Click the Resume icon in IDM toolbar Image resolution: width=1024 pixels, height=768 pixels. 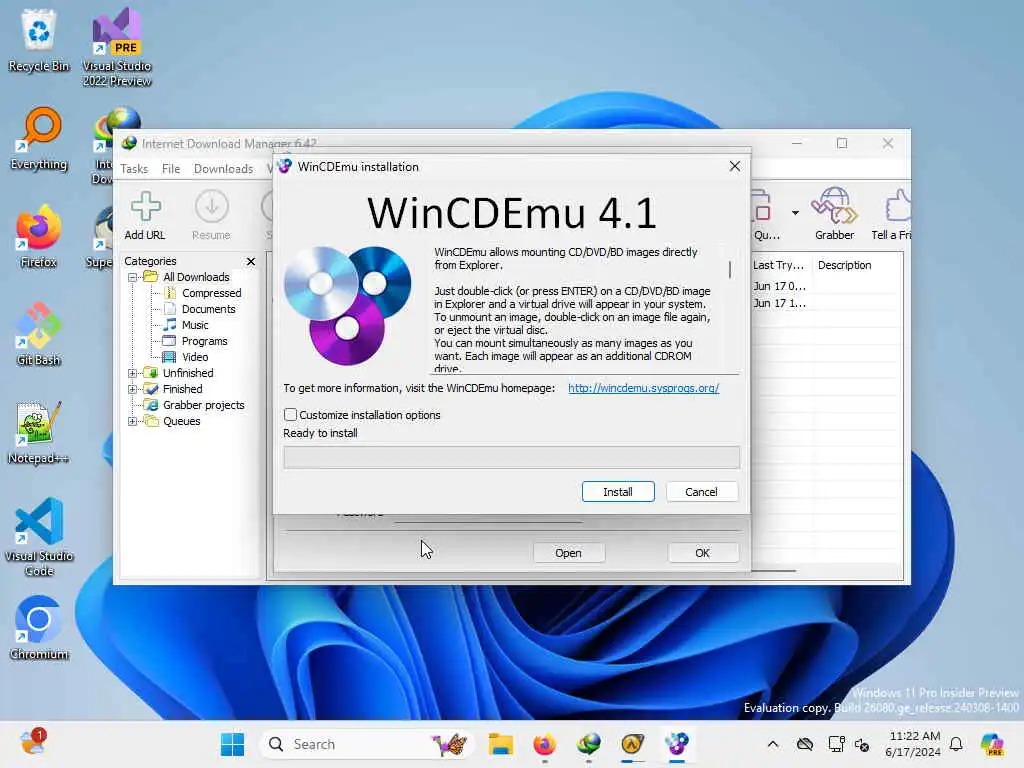click(211, 216)
